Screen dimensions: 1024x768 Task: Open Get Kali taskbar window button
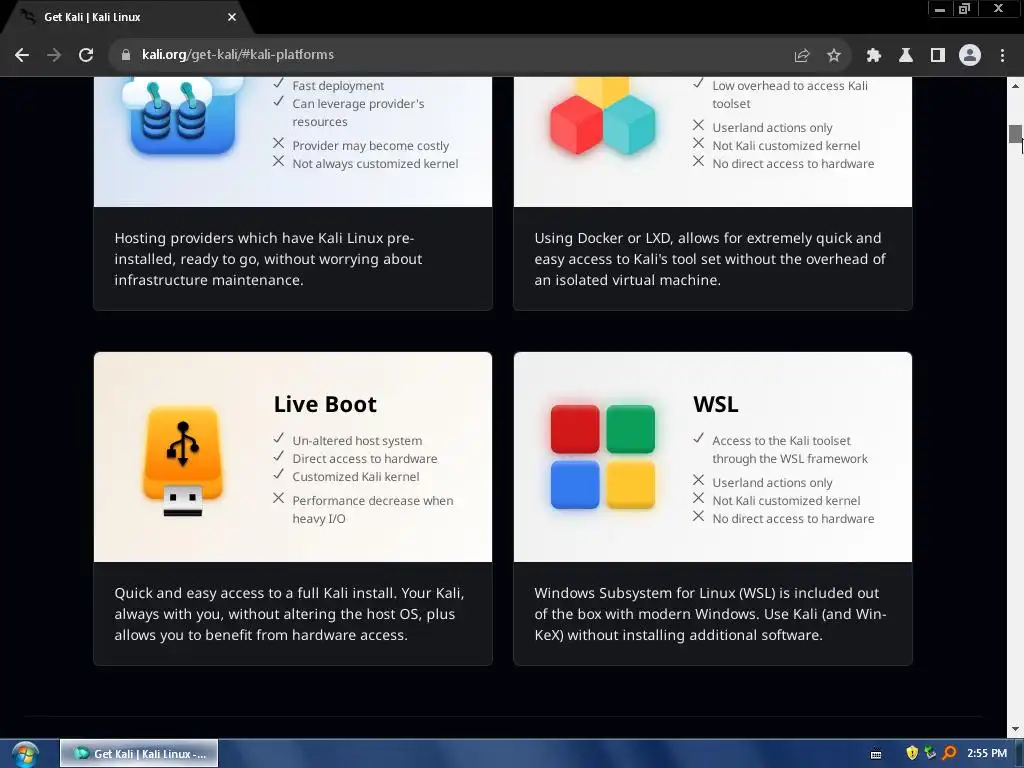[139, 754]
